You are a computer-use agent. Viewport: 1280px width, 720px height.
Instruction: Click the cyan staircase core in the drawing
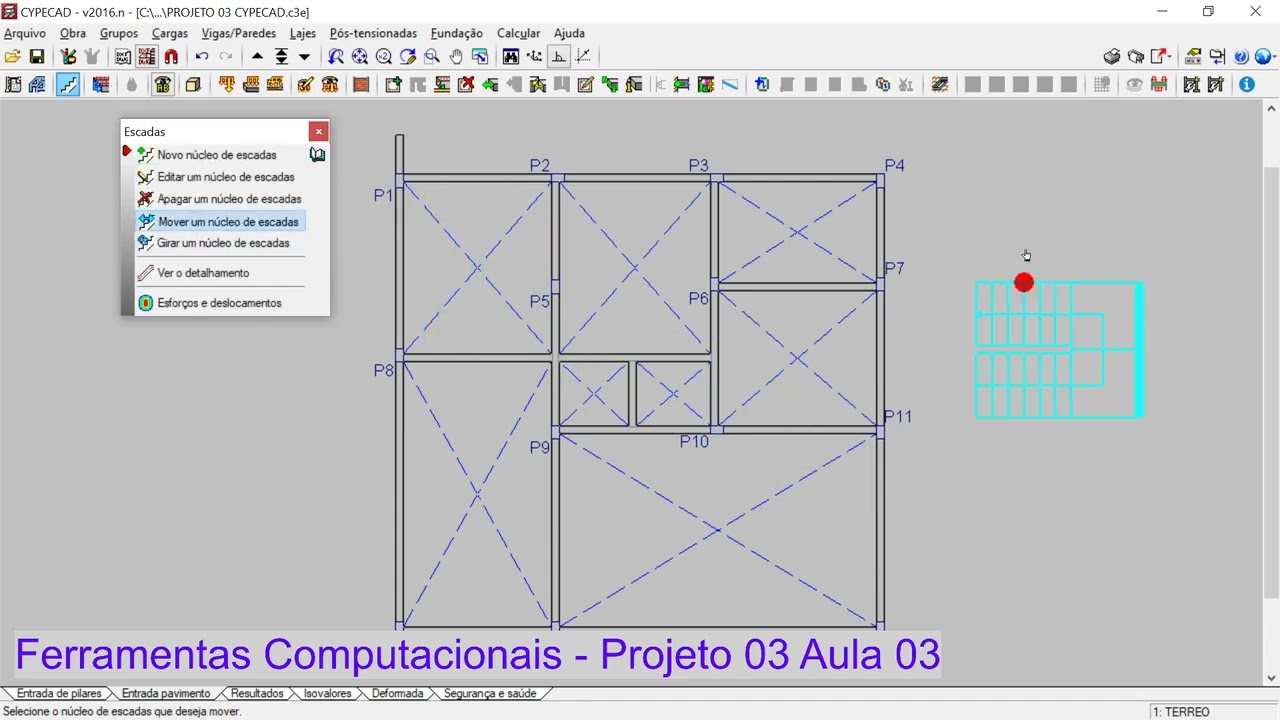(1058, 349)
